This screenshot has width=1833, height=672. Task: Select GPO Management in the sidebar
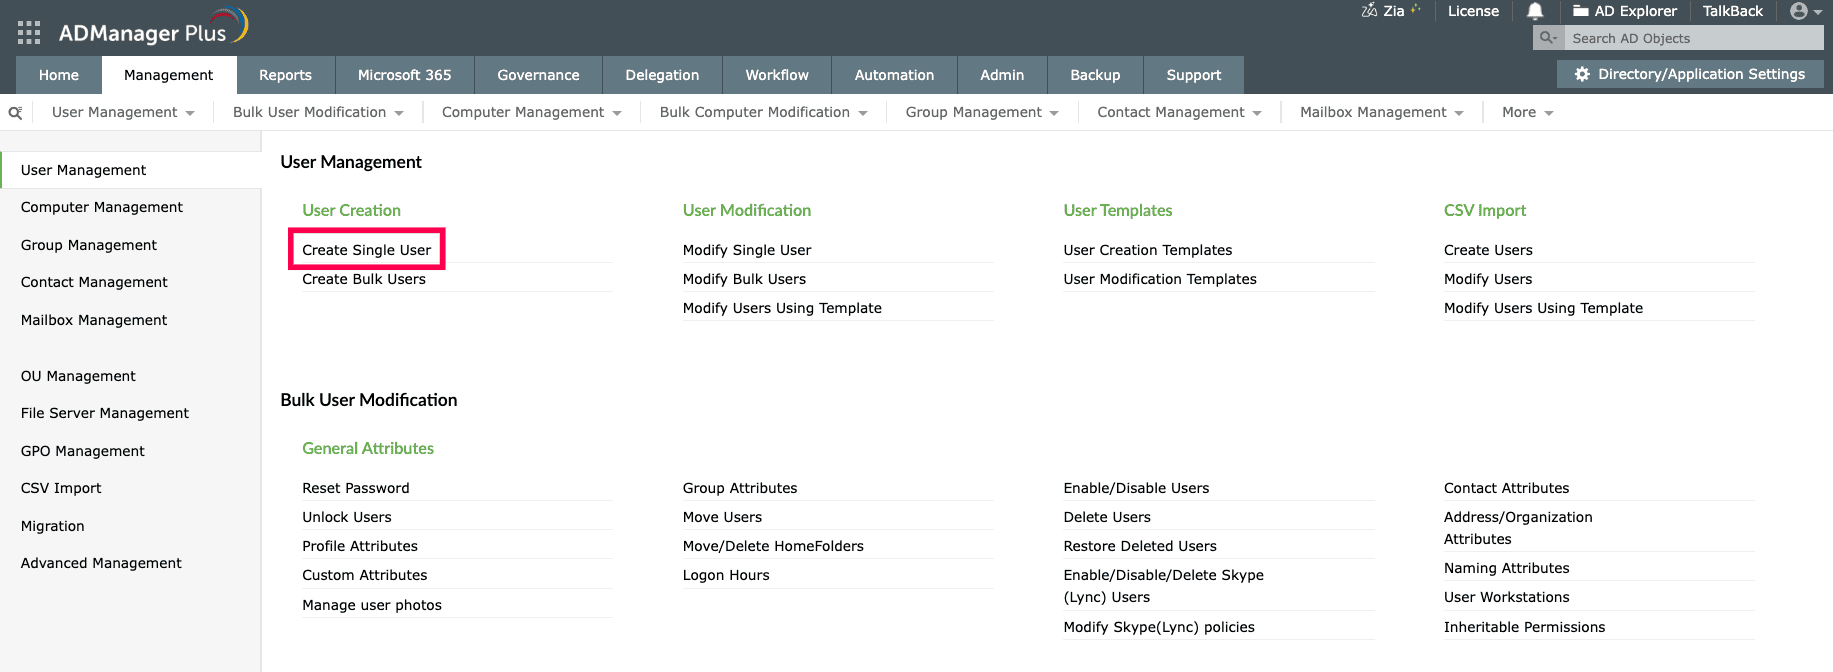pos(83,451)
